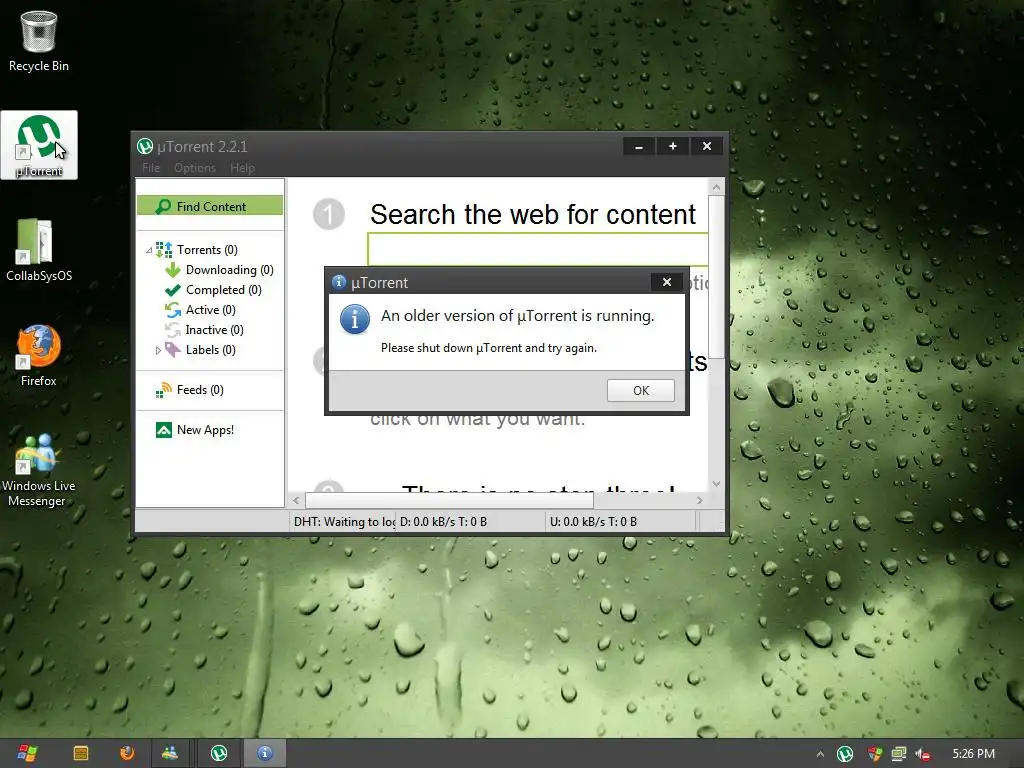Click the horizontal scrollbar left arrow
Screen dimensions: 1024x768
point(296,500)
